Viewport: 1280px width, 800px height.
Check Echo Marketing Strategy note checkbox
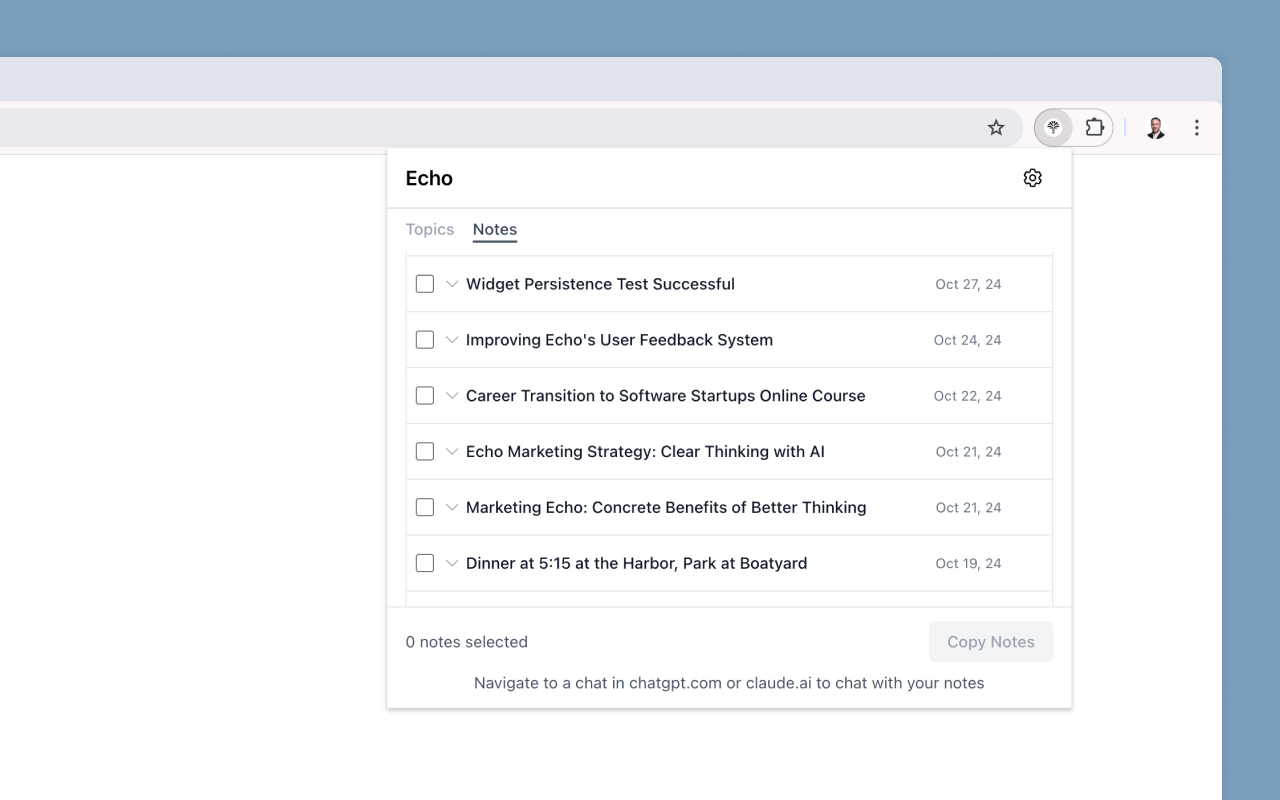(x=425, y=452)
